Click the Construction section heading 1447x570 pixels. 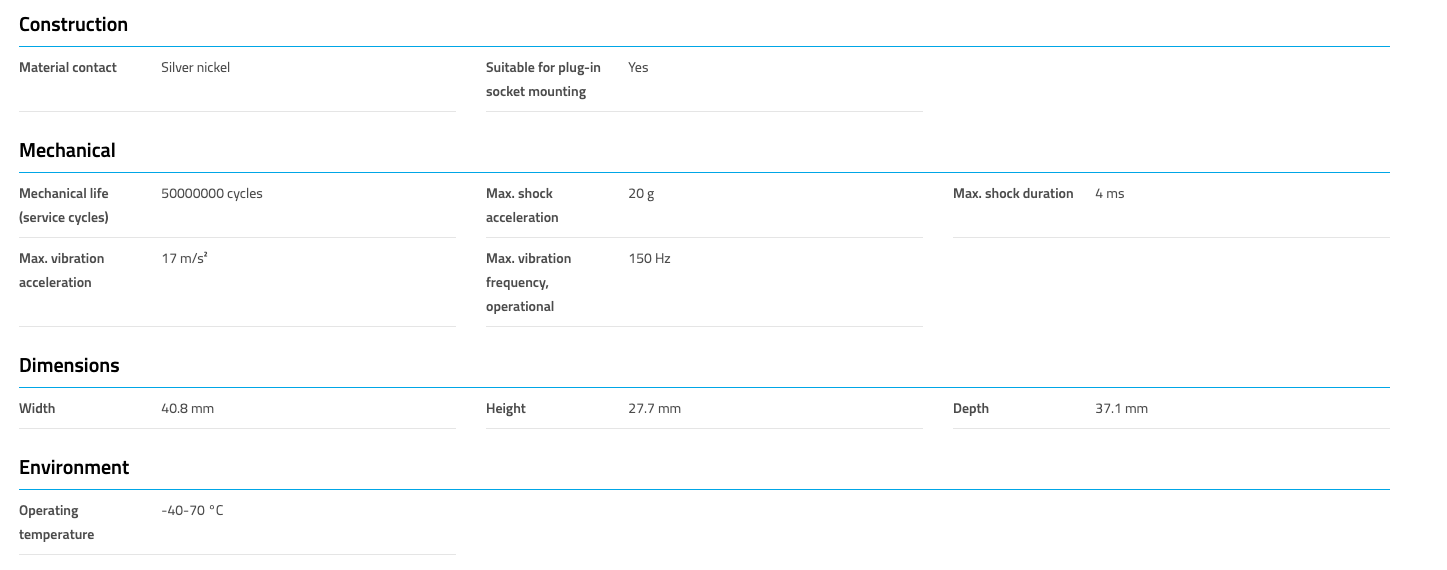tap(73, 25)
